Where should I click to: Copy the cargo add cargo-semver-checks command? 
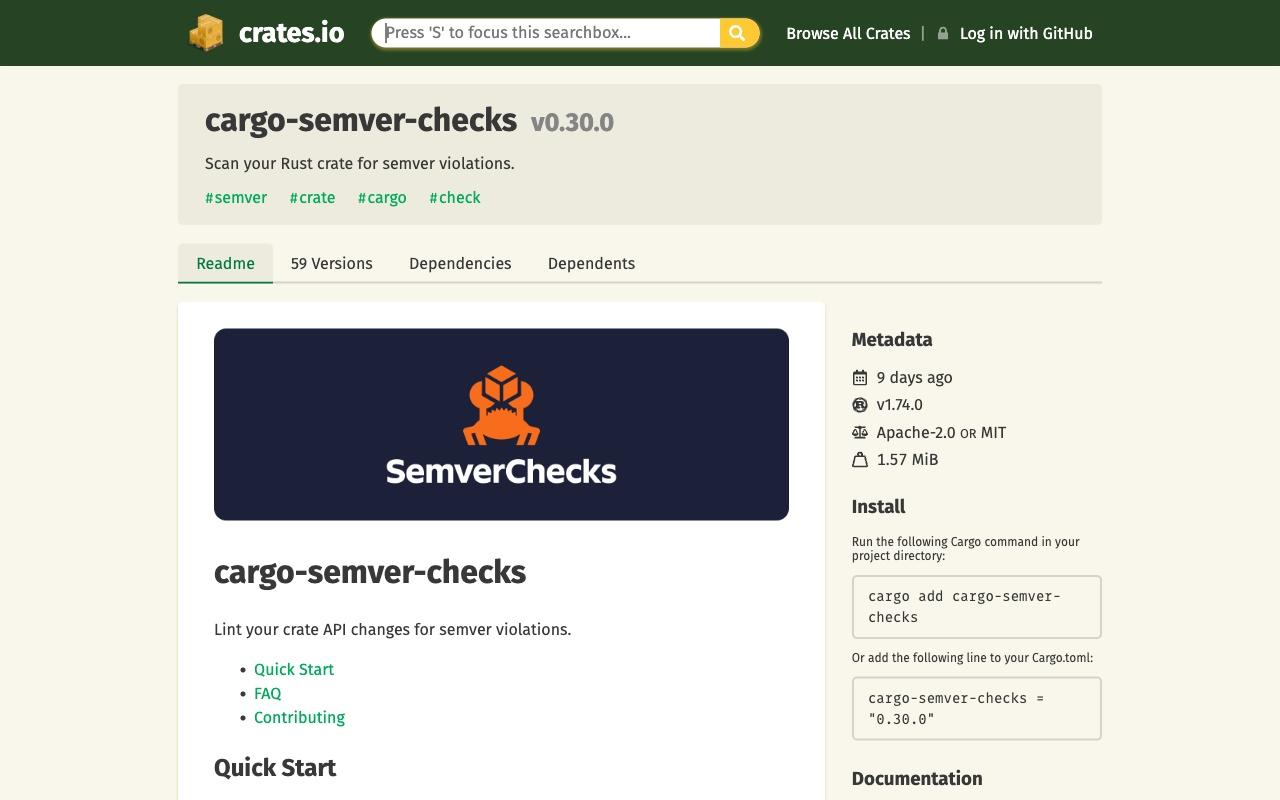976,607
